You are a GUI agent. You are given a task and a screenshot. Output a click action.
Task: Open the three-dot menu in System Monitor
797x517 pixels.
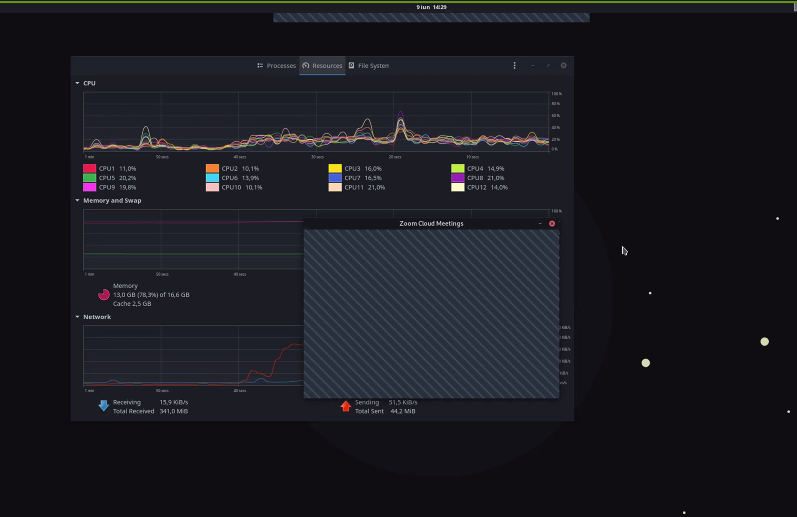coord(514,66)
